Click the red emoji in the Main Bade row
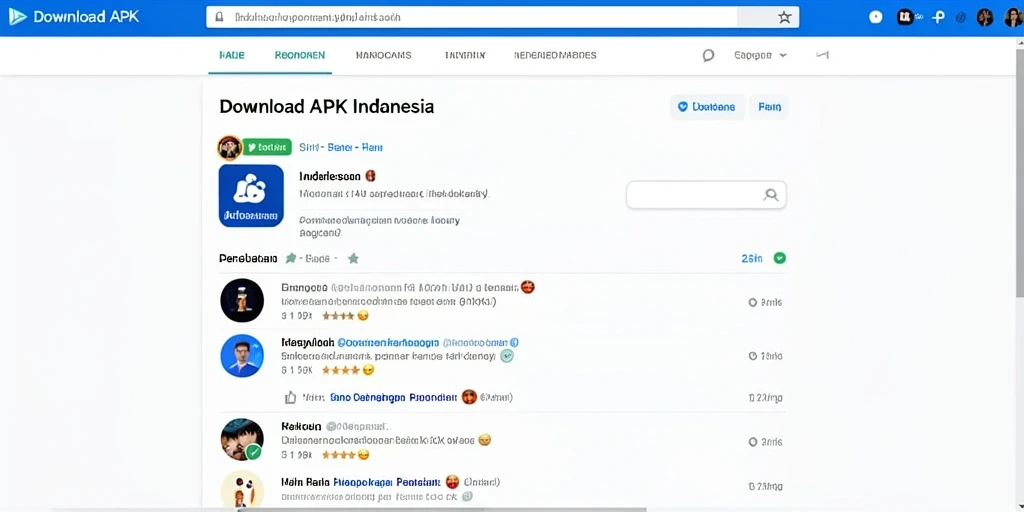 452,483
